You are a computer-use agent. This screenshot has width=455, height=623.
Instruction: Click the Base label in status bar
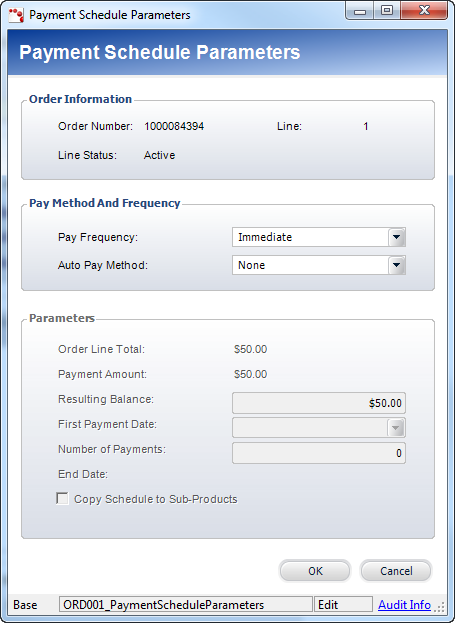pyautogui.click(x=25, y=605)
